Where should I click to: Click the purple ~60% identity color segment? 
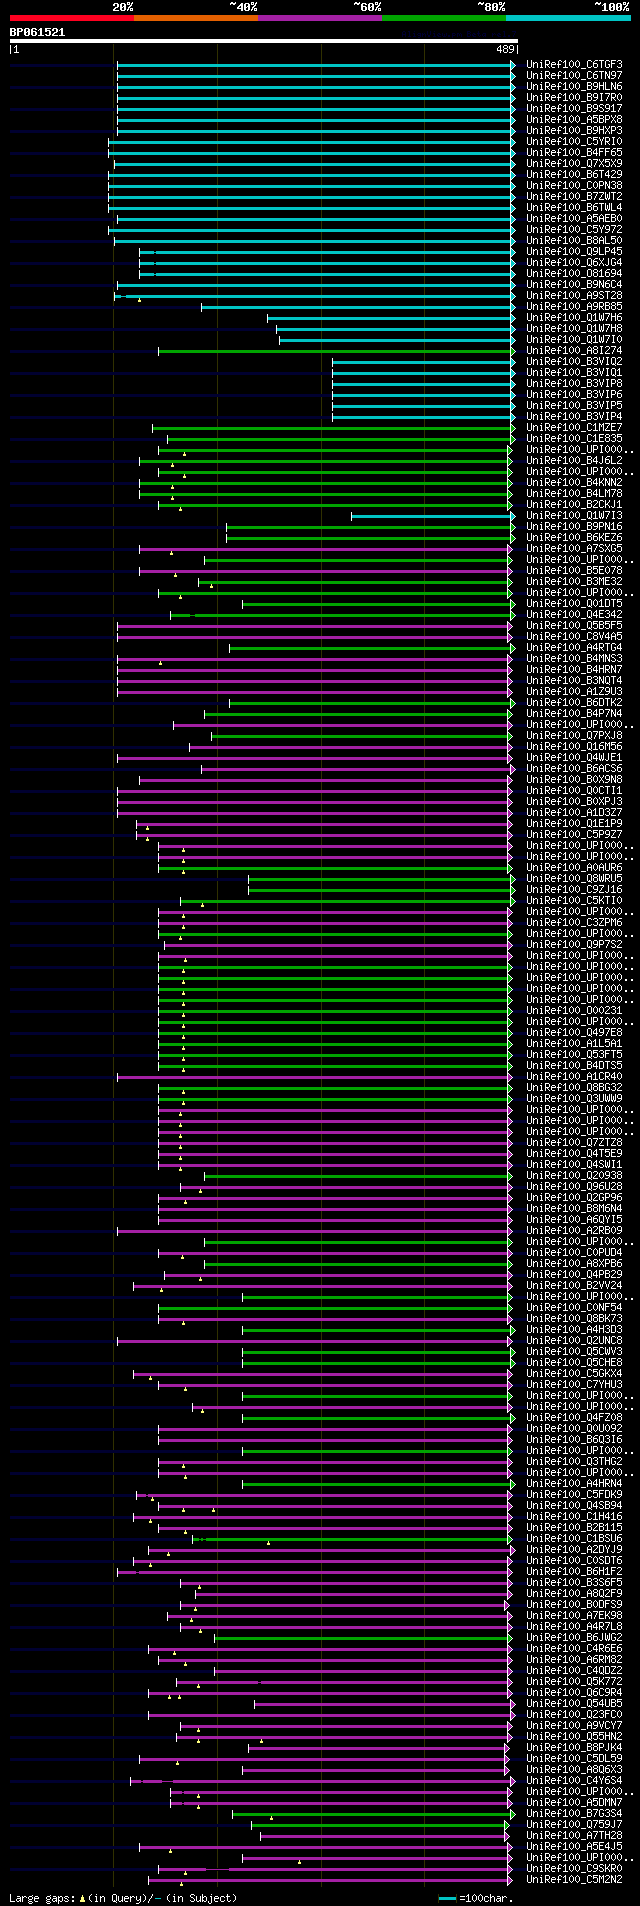pos(319,18)
